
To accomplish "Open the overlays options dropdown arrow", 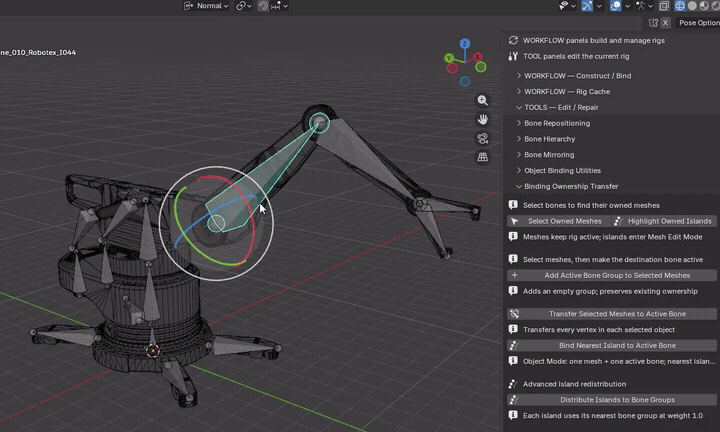I will click(x=627, y=6).
